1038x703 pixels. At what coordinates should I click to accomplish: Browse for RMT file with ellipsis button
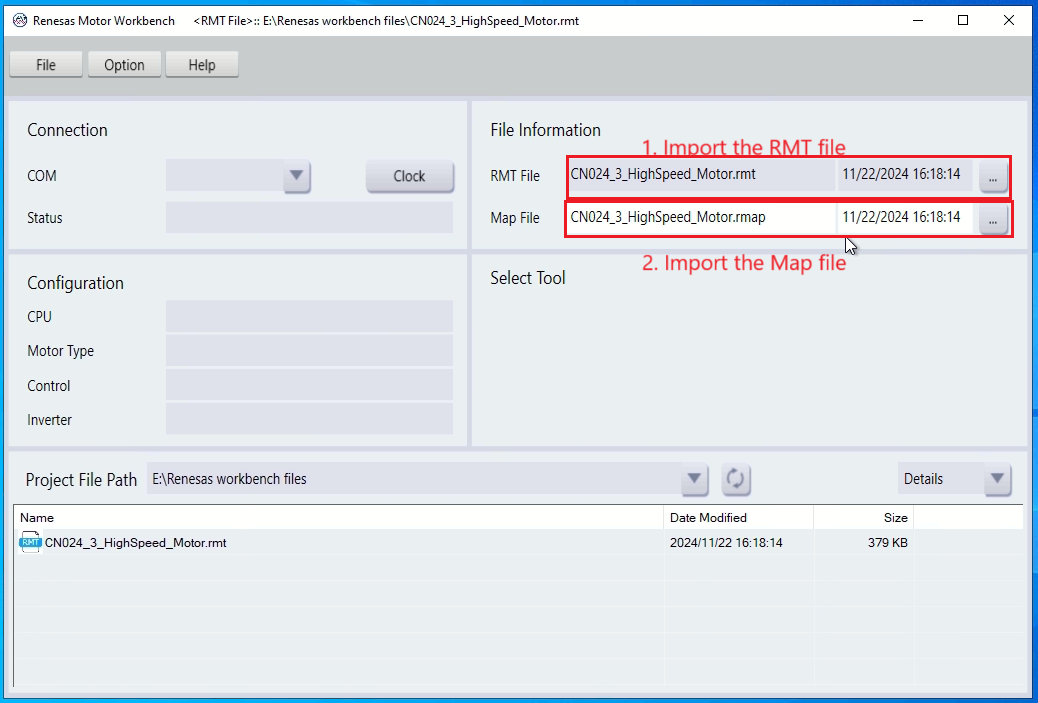(x=993, y=177)
